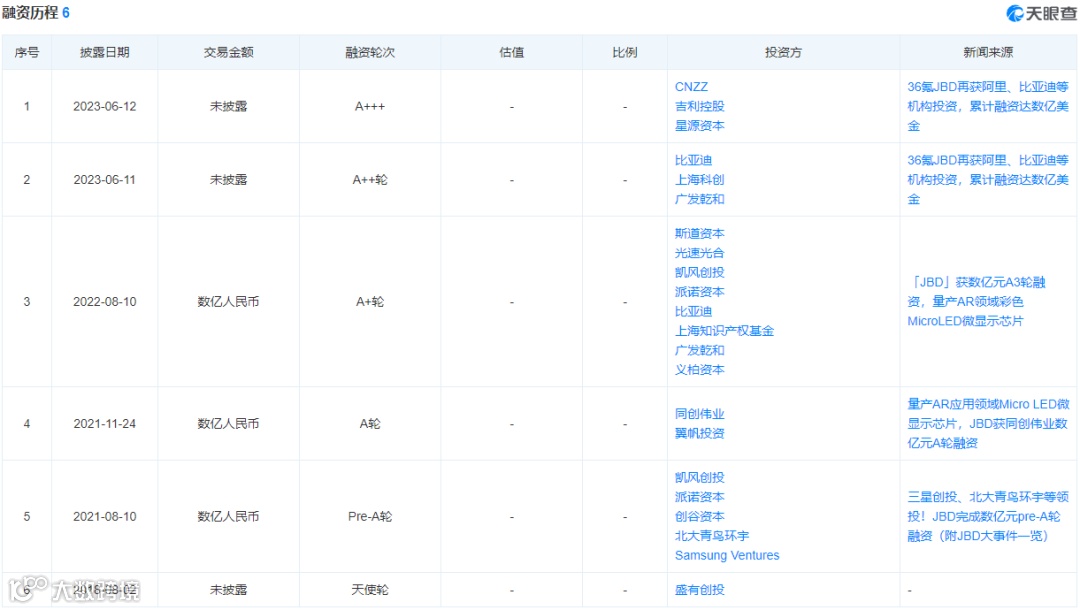Open news about 三星创投 pre-A轮
The height and width of the screenshot is (610, 1080).
coord(987,516)
